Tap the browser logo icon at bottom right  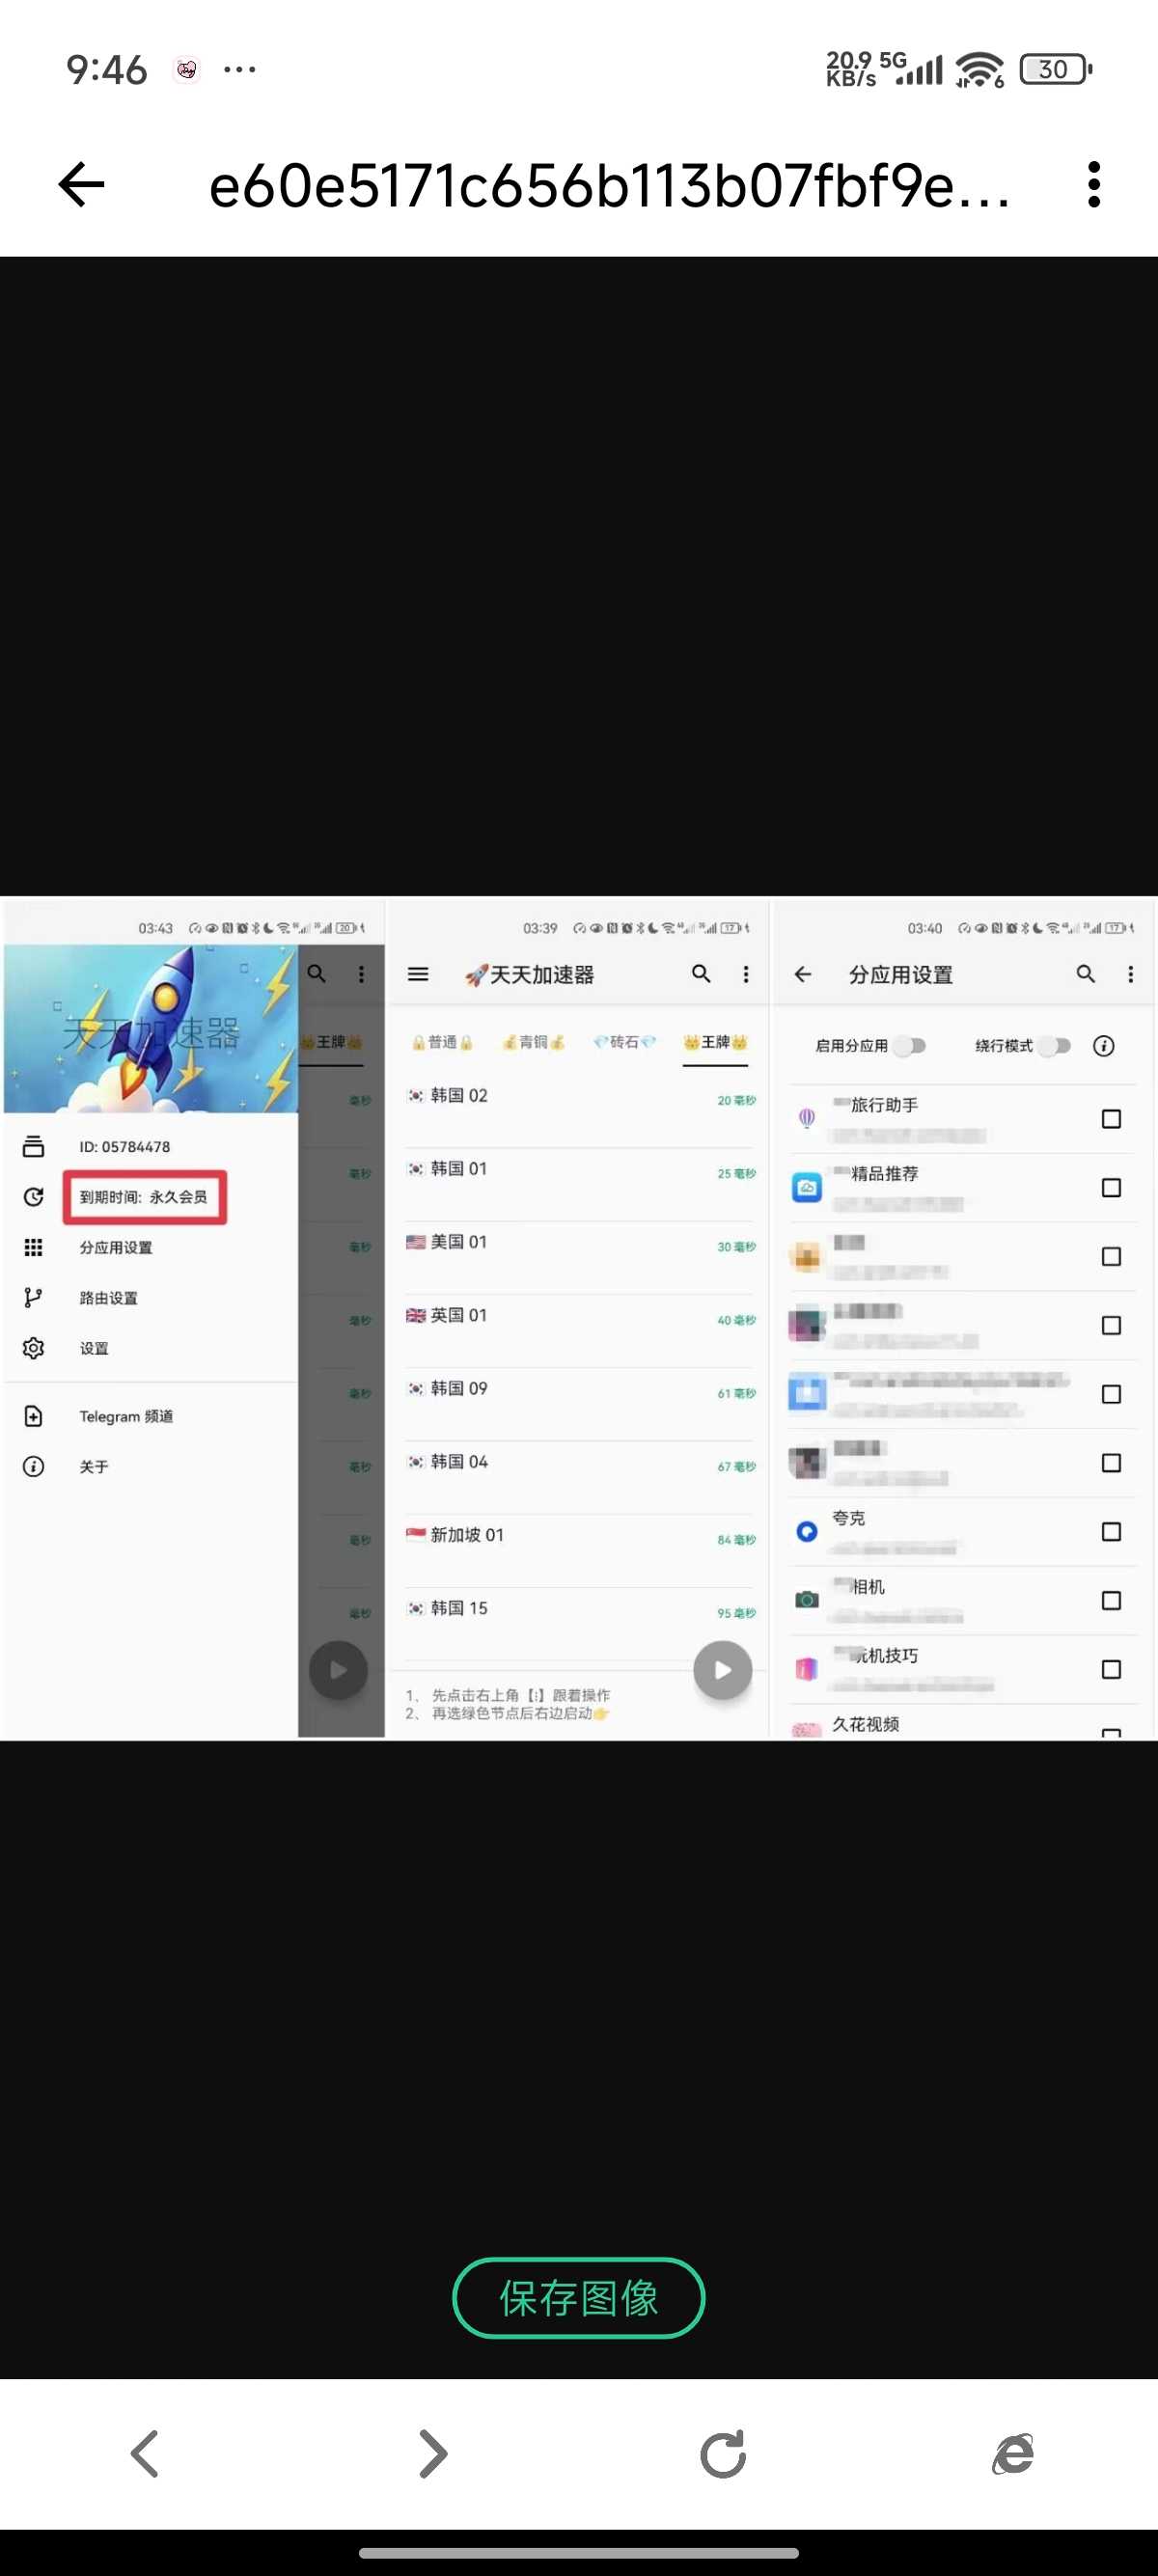(x=1012, y=2453)
